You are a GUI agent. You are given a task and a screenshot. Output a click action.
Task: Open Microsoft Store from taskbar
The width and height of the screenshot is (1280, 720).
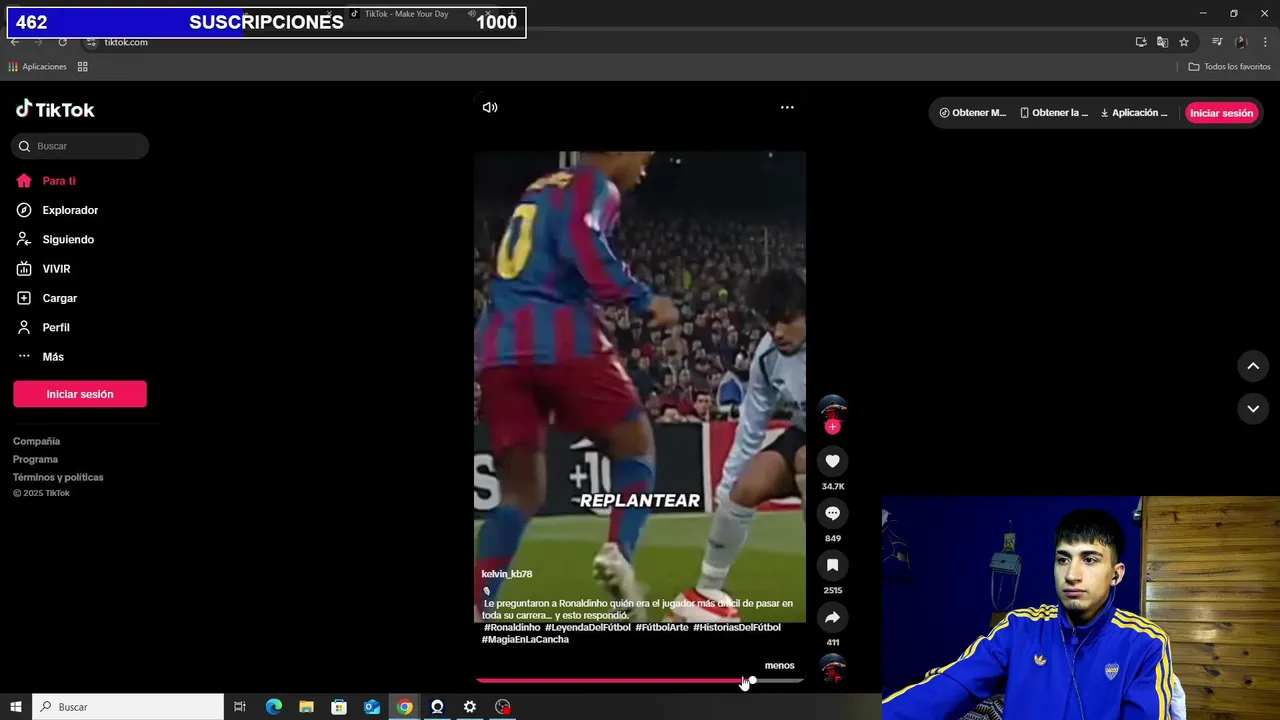pyautogui.click(x=339, y=707)
